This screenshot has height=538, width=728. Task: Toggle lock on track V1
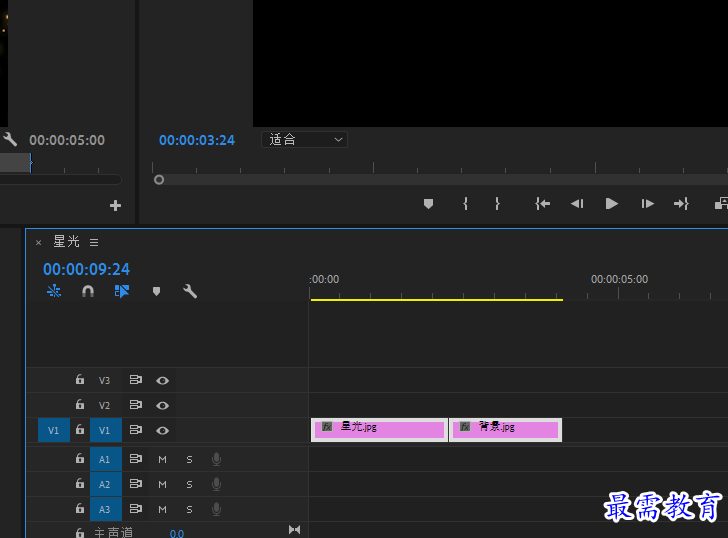tap(80, 430)
